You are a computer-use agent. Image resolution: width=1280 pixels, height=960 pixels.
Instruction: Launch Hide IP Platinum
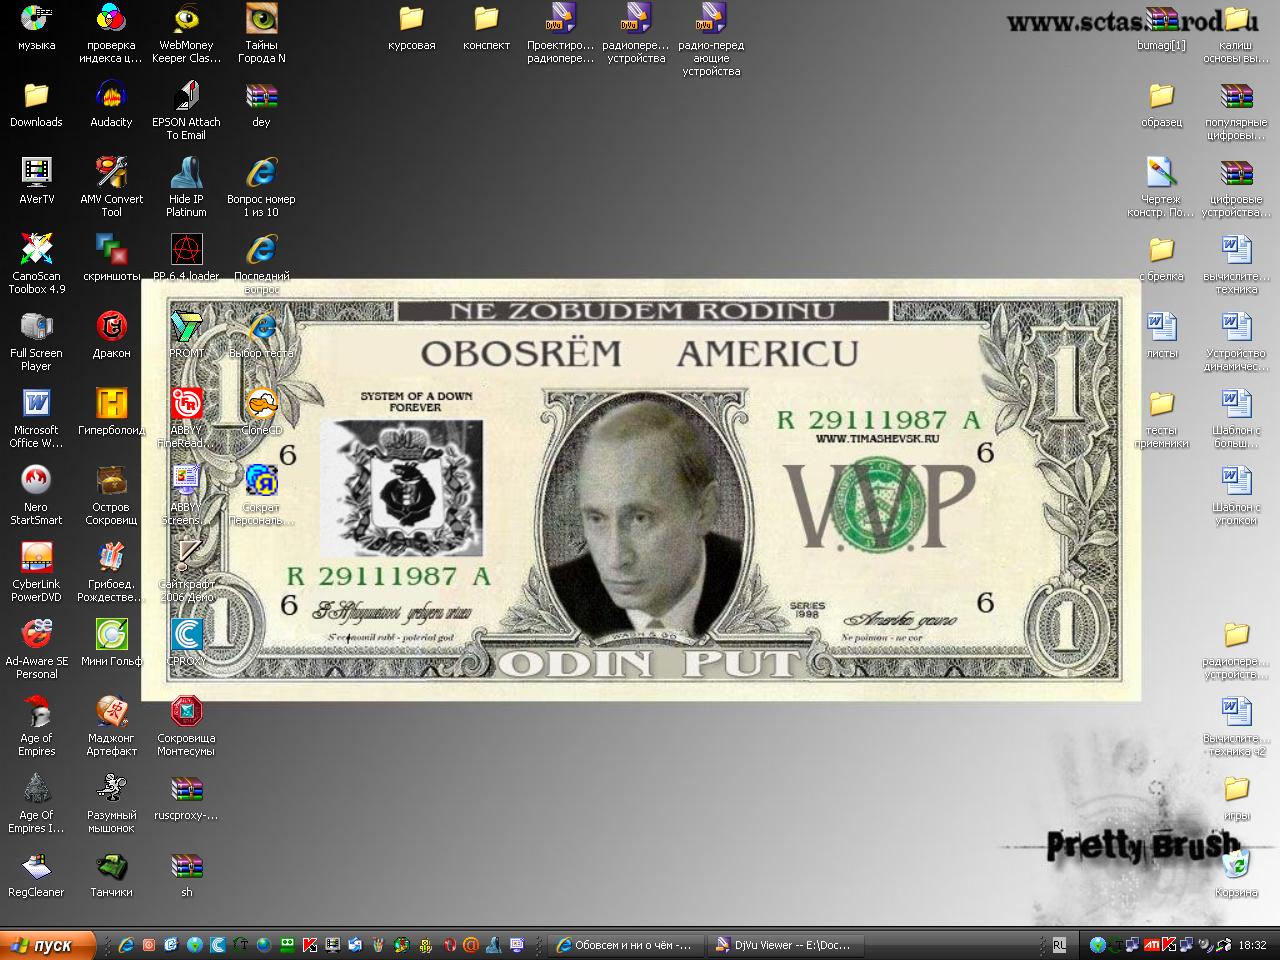186,188
